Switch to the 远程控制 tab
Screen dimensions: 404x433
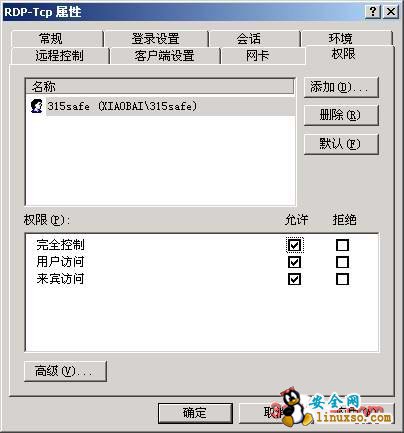[x=60, y=56]
